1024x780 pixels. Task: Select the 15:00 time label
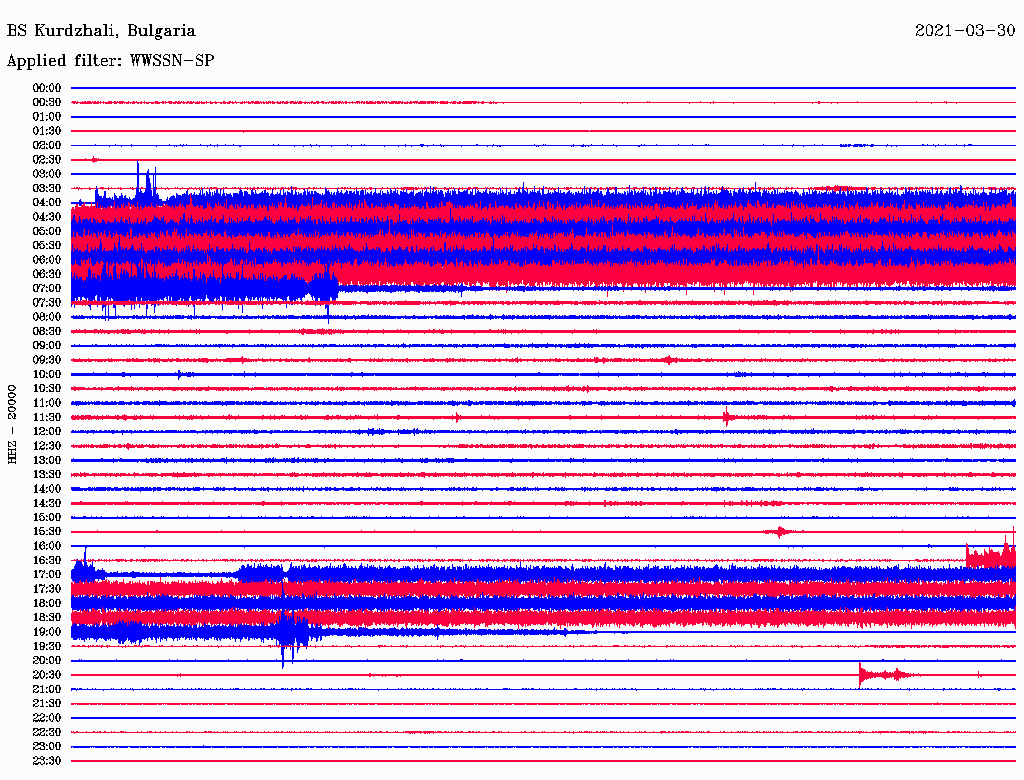[47, 517]
